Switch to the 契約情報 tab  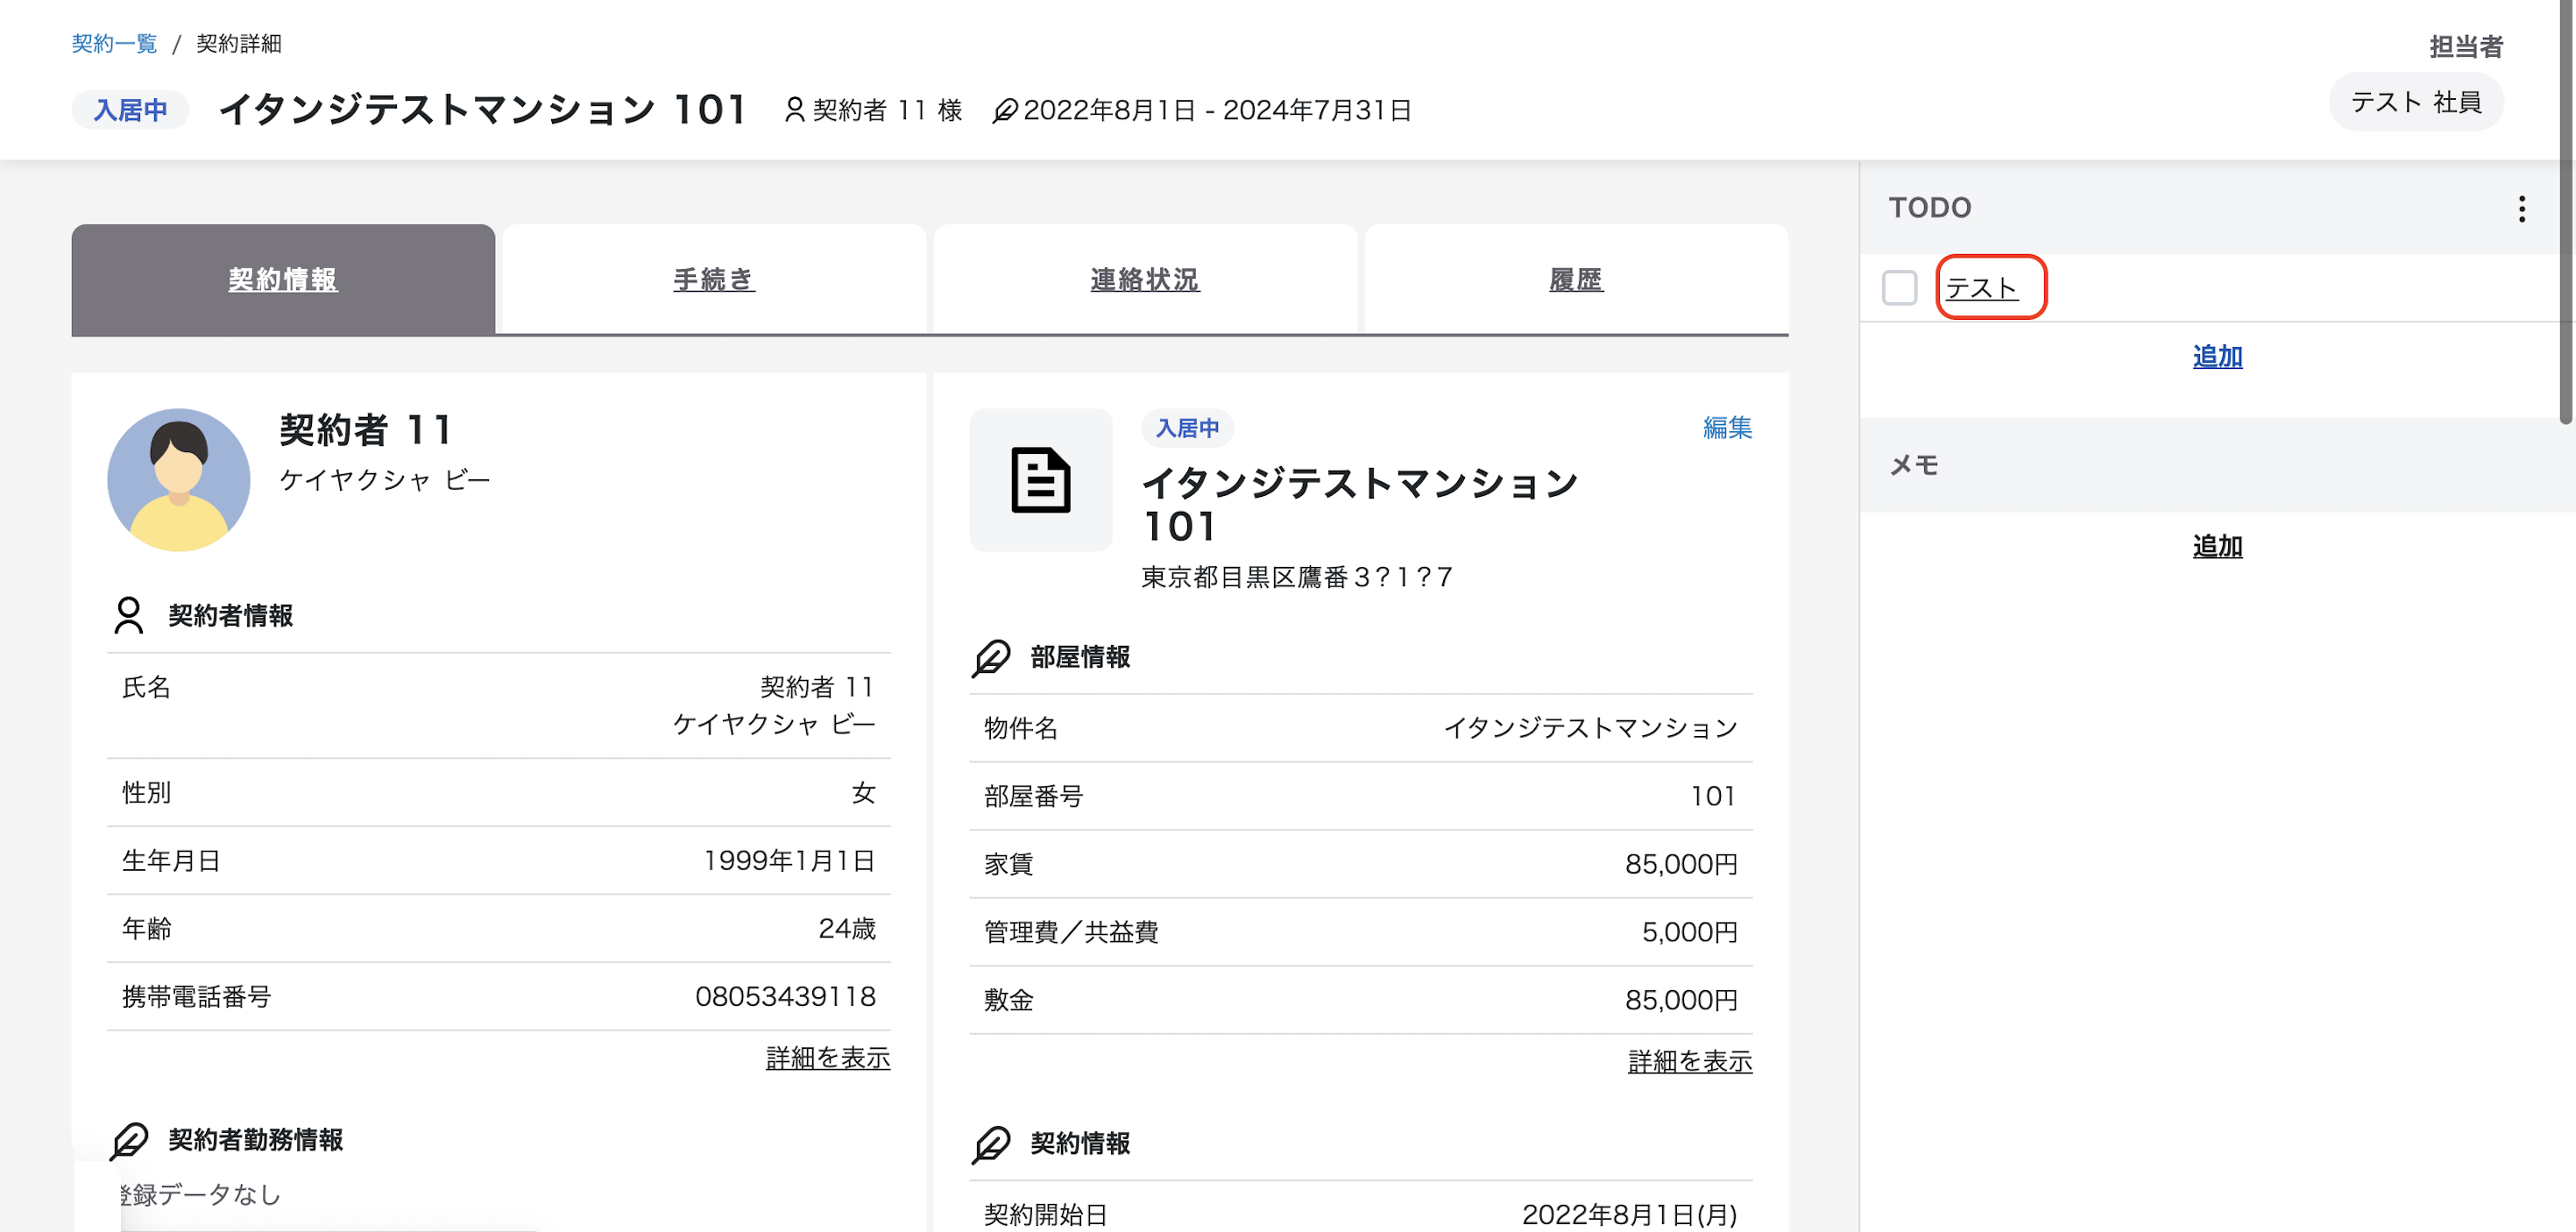[283, 279]
